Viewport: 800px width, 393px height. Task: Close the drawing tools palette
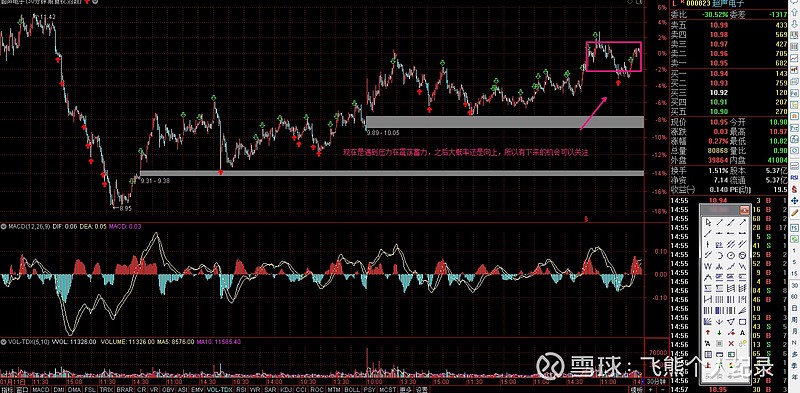(744, 209)
